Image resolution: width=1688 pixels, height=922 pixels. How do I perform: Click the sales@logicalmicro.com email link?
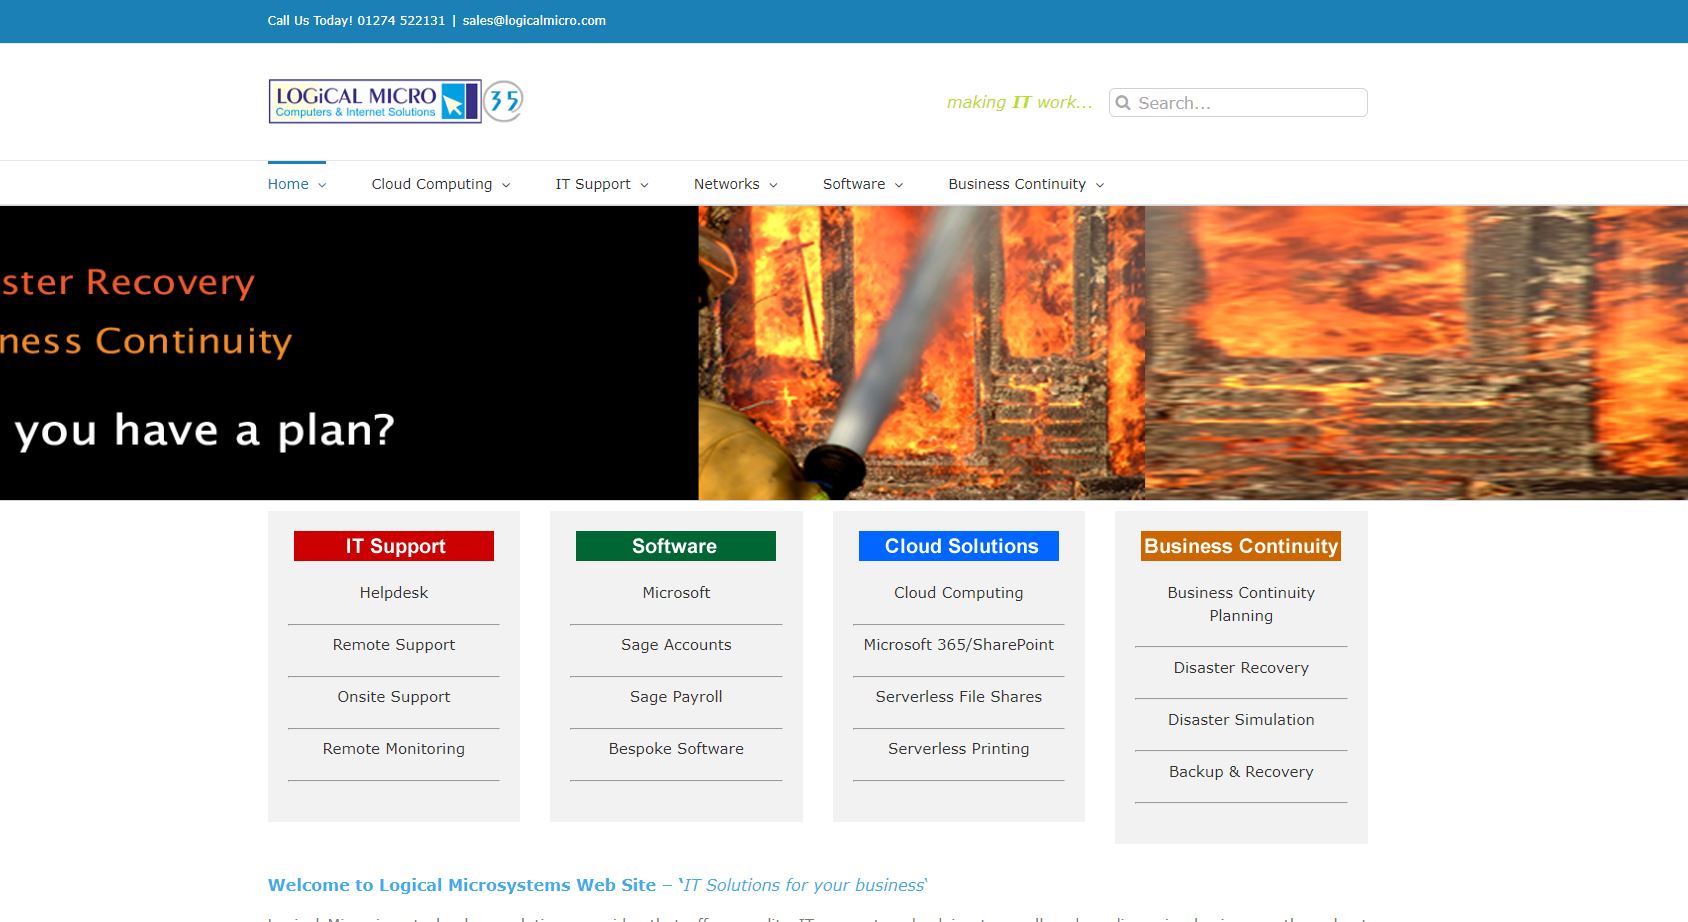(x=534, y=20)
